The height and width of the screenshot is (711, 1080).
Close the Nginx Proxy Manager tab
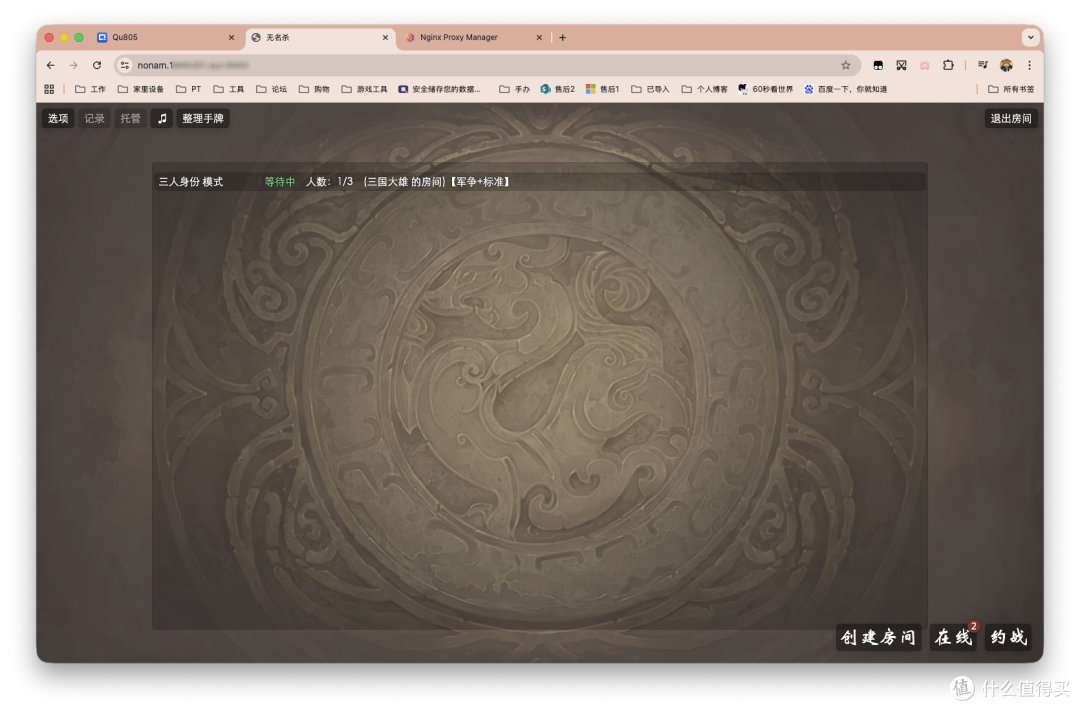coord(539,37)
